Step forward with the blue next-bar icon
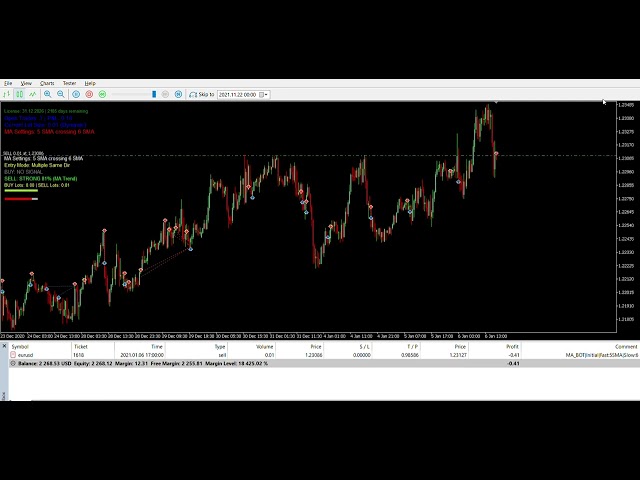The height and width of the screenshot is (480, 640). pos(178,94)
